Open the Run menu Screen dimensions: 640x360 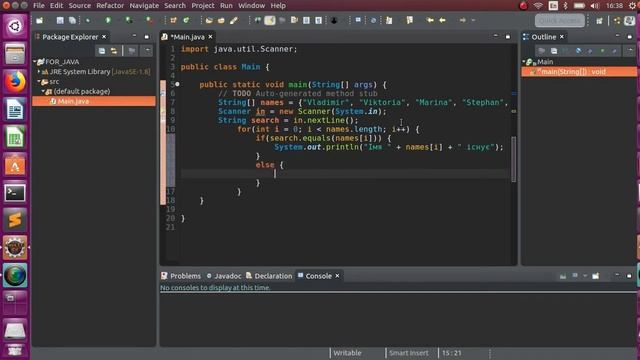tap(226, 6)
